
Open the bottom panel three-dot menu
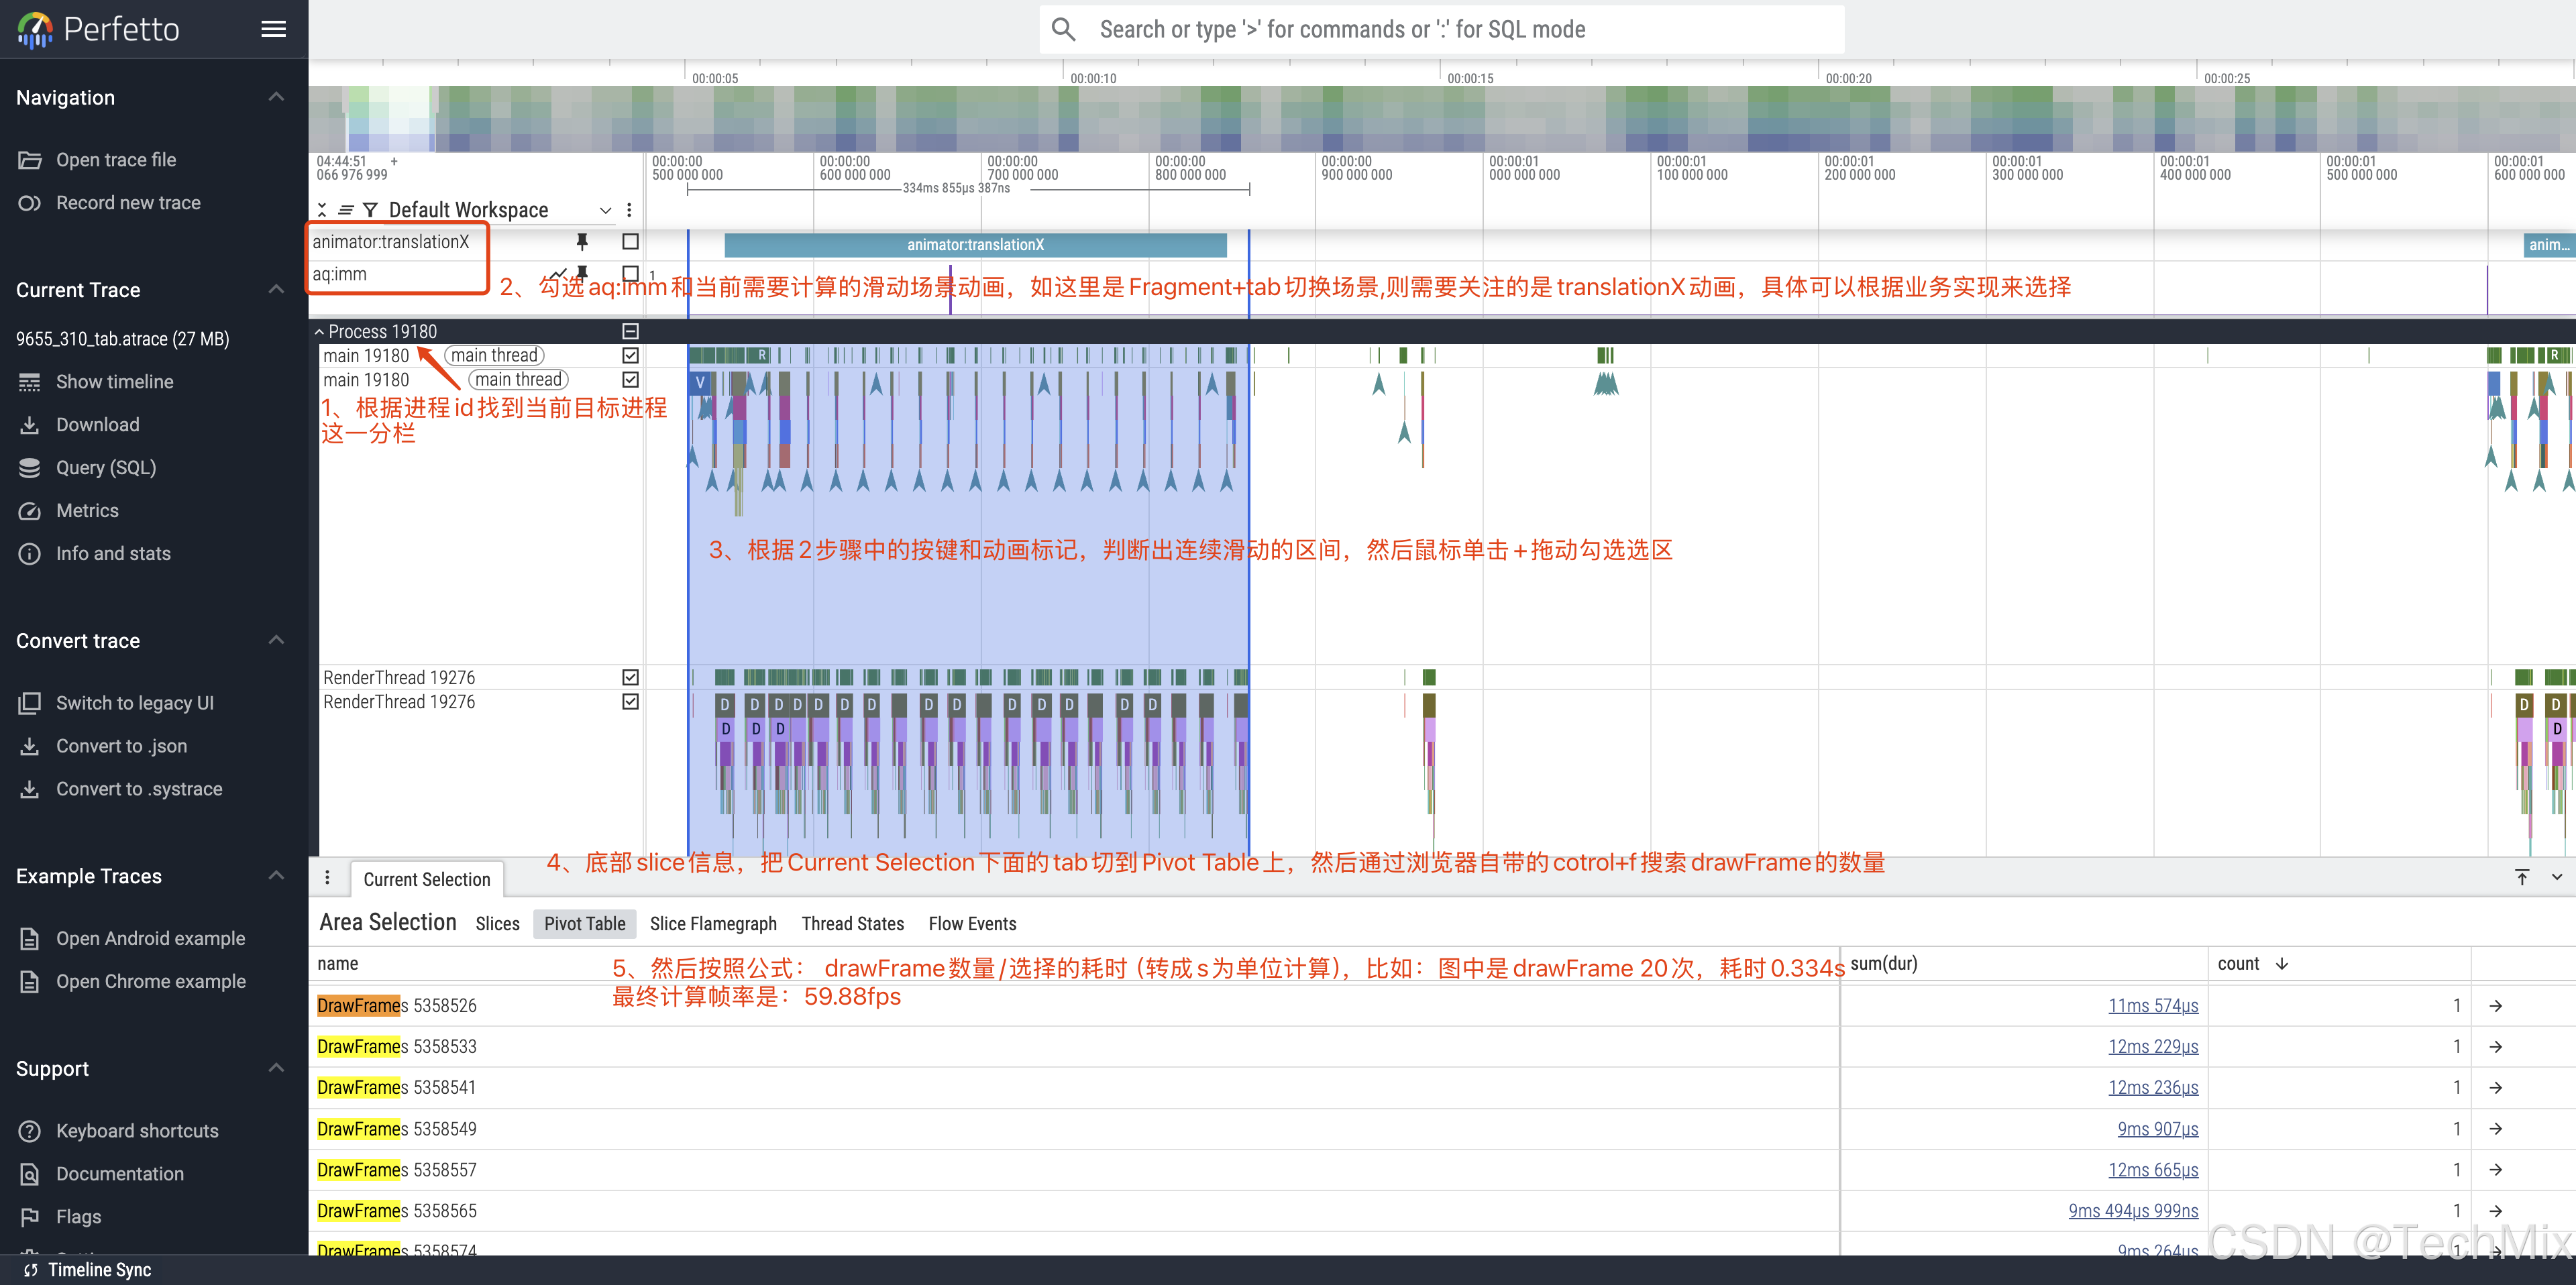pos(327,877)
